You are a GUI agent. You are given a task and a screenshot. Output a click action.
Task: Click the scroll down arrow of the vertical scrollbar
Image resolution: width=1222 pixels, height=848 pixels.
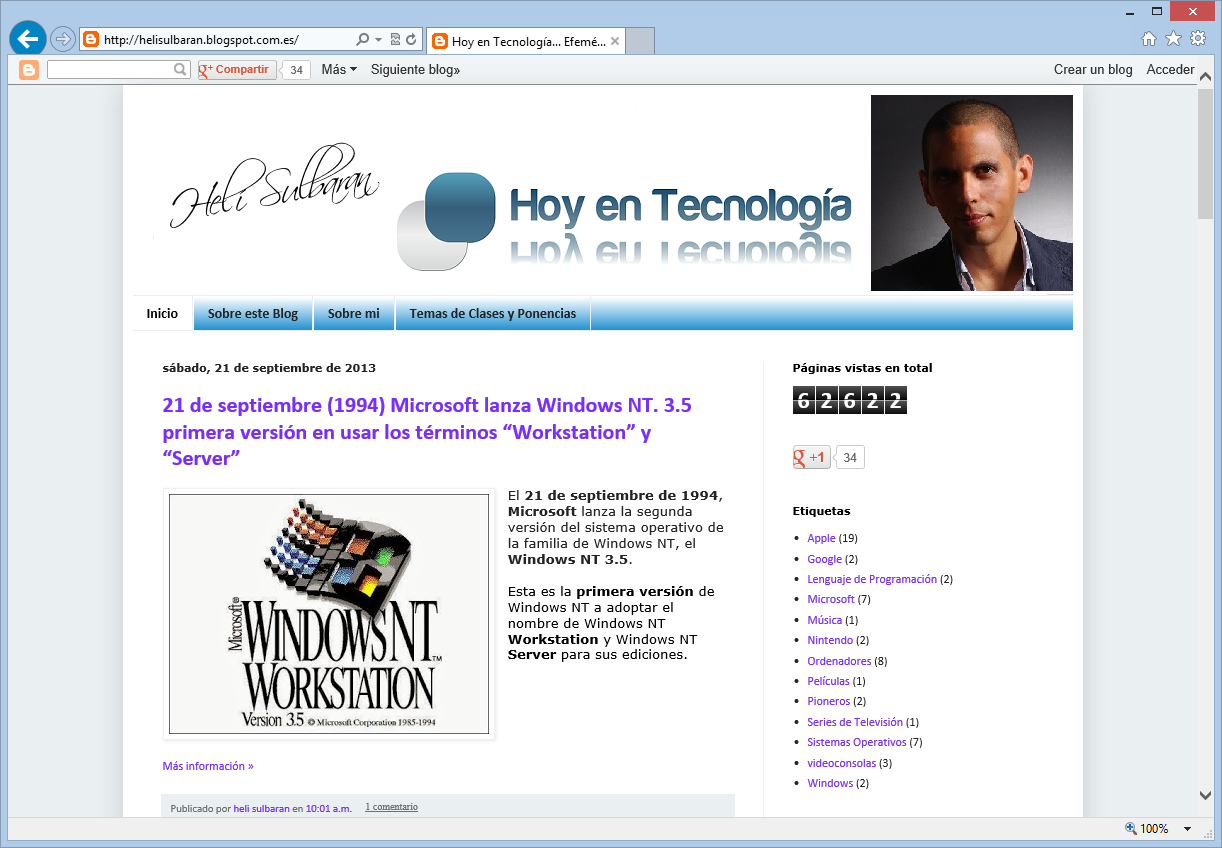point(1206,795)
